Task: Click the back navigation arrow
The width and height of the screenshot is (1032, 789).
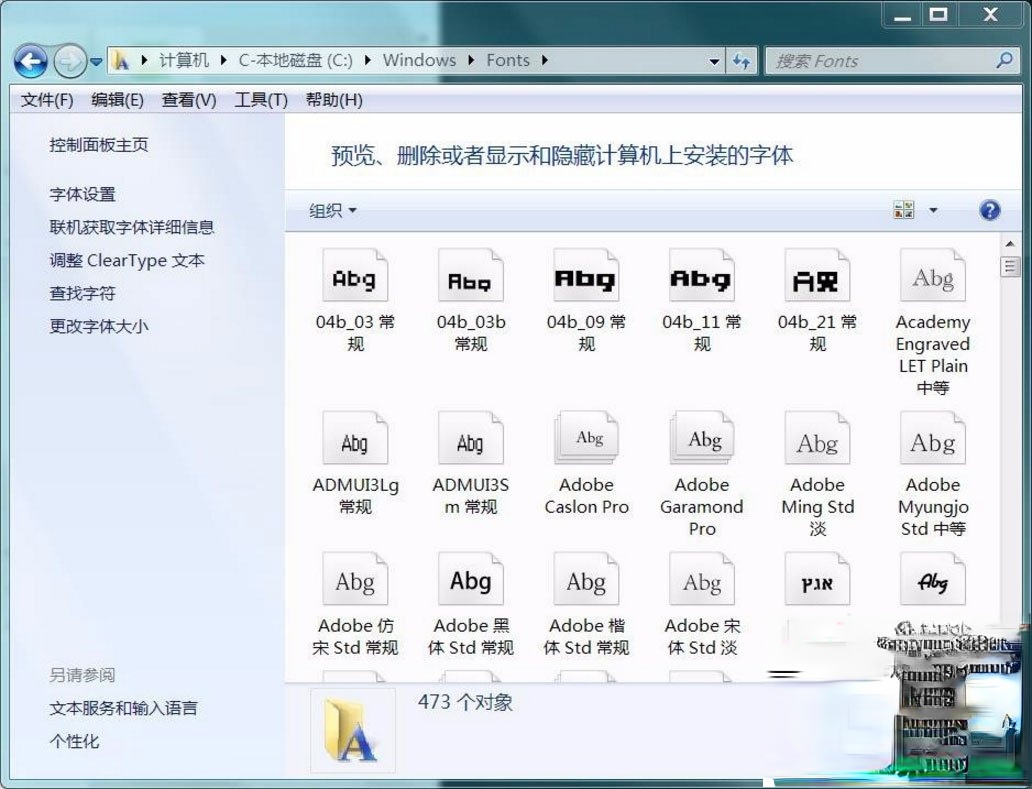Action: 30,61
